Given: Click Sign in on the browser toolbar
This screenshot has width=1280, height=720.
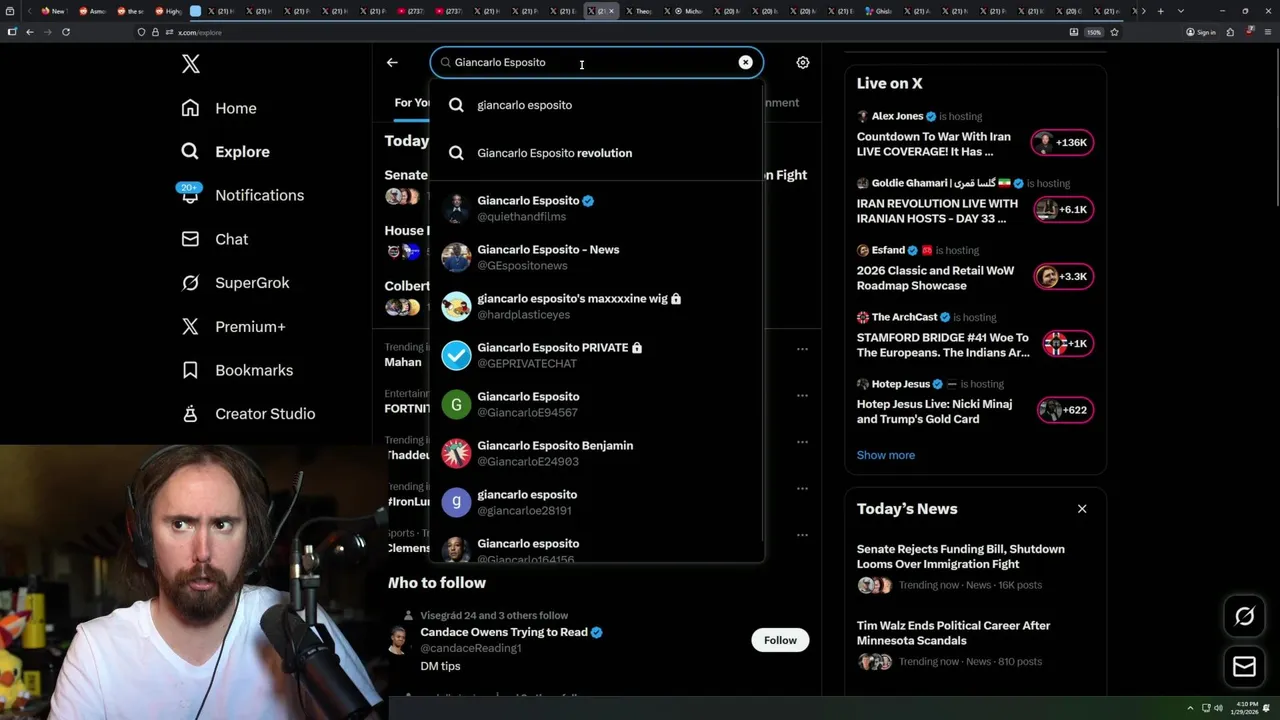Looking at the screenshot, I should 1201,32.
